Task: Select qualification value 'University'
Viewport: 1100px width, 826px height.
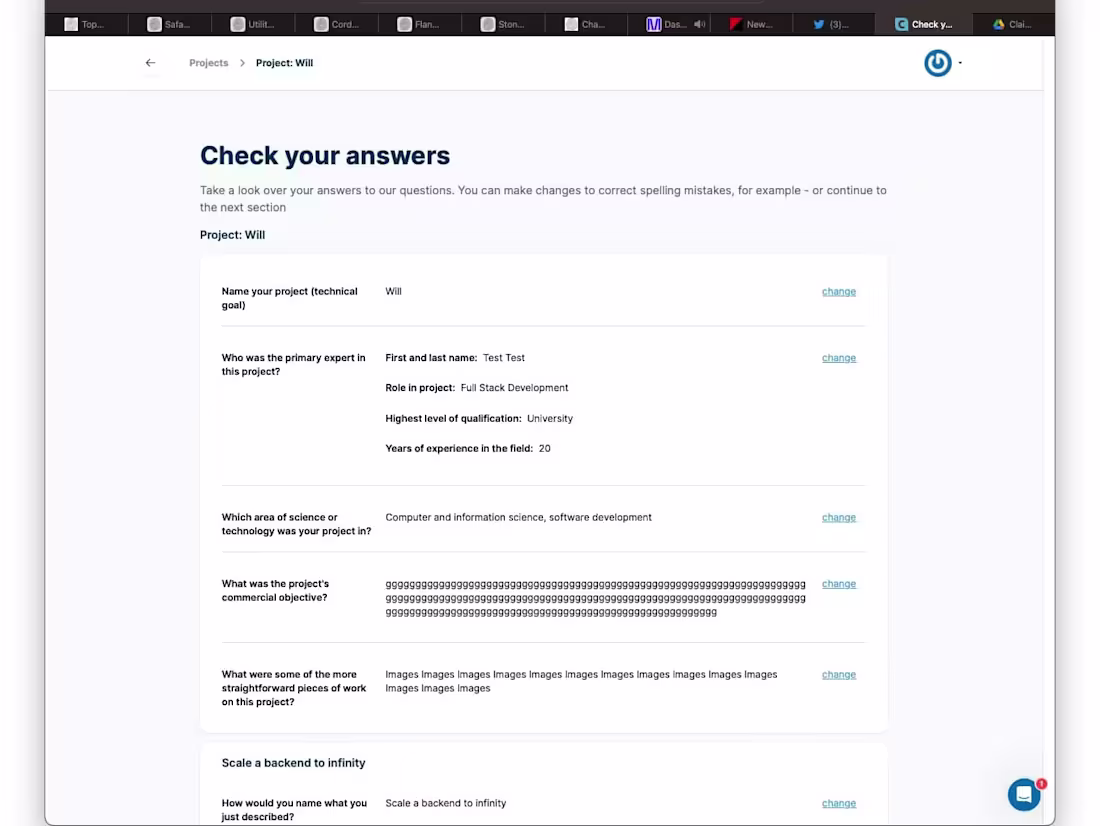Action: [x=549, y=418]
